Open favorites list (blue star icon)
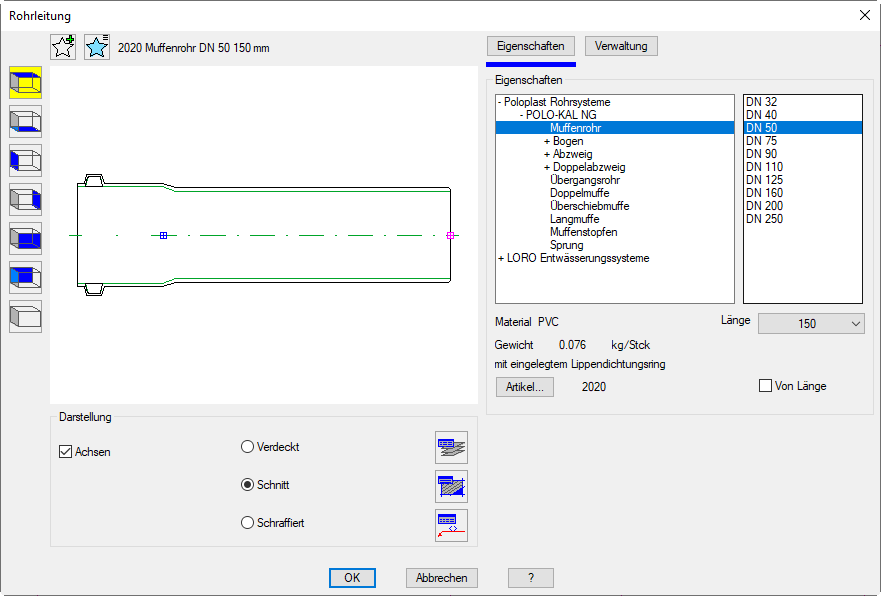 click(x=97, y=47)
